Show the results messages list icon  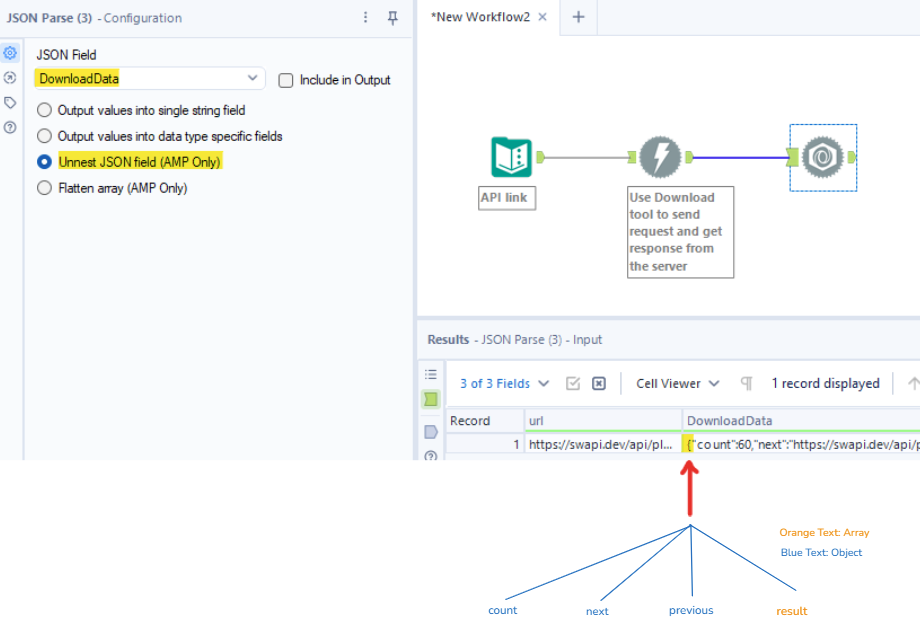431,374
